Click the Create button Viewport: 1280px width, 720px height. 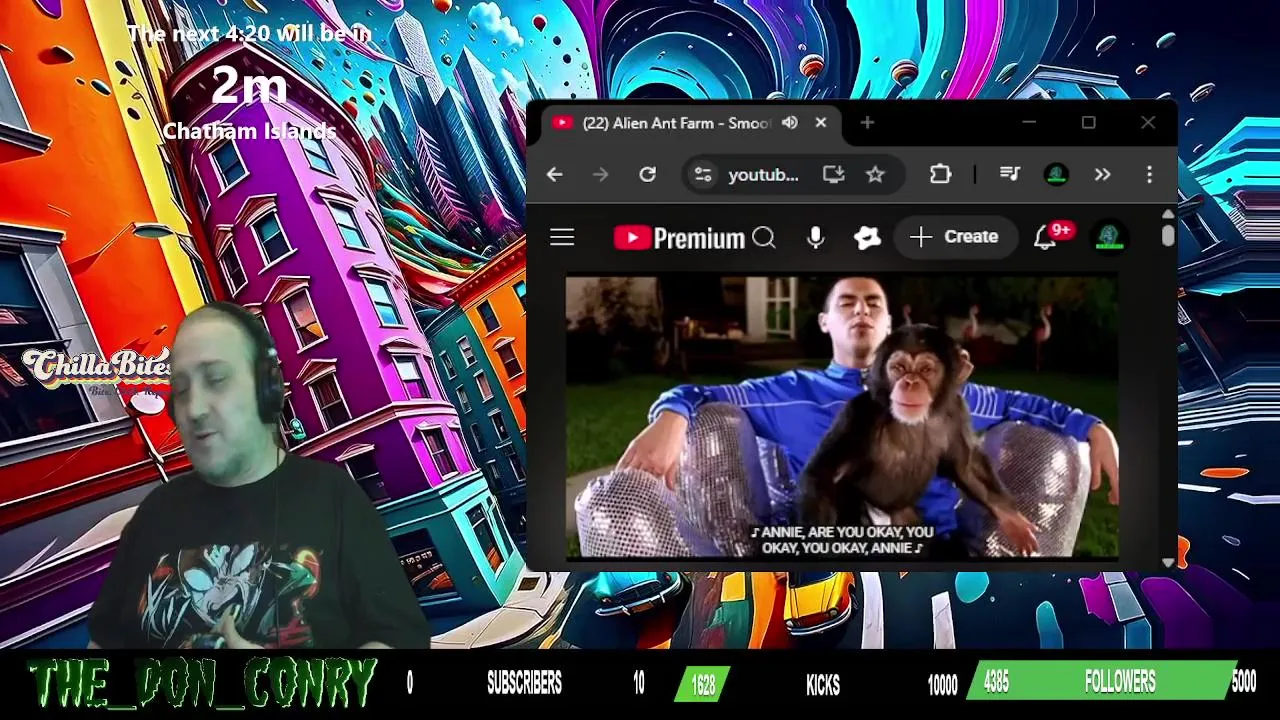coord(954,237)
